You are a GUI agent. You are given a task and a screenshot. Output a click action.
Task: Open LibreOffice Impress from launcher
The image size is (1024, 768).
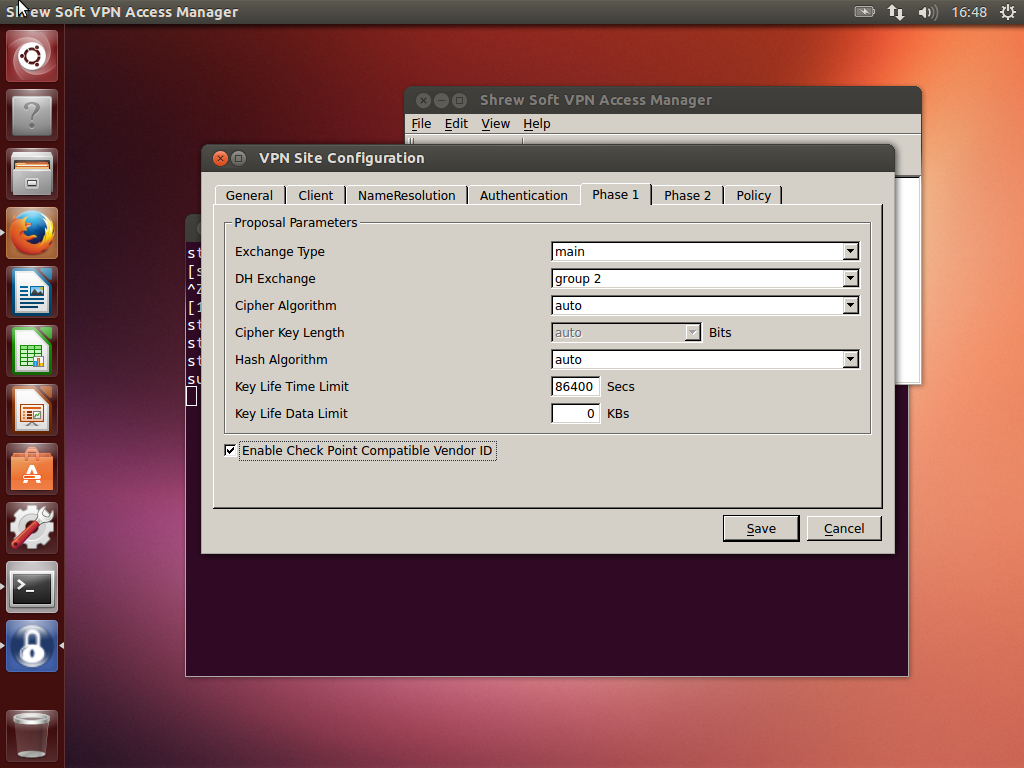click(x=32, y=410)
